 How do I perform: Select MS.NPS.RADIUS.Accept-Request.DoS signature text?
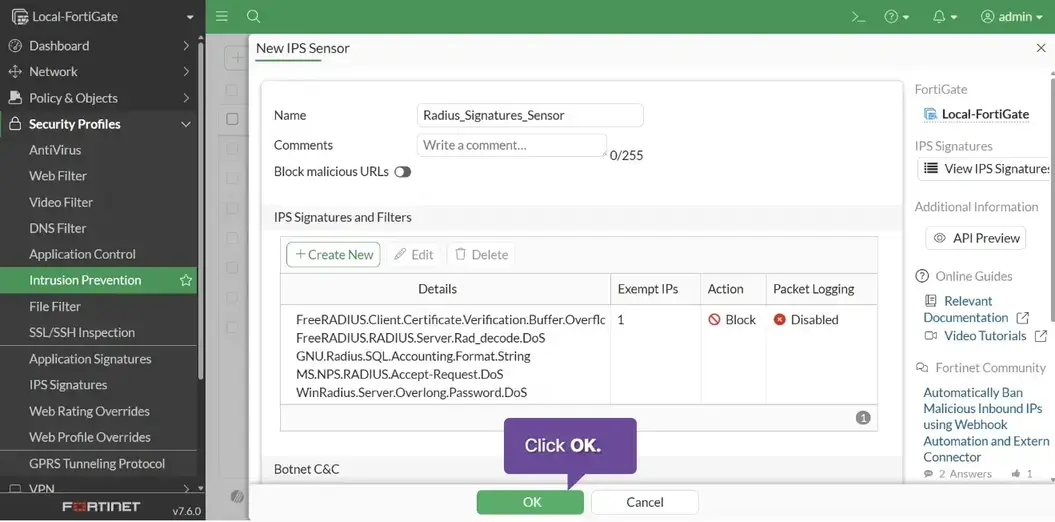(400, 374)
